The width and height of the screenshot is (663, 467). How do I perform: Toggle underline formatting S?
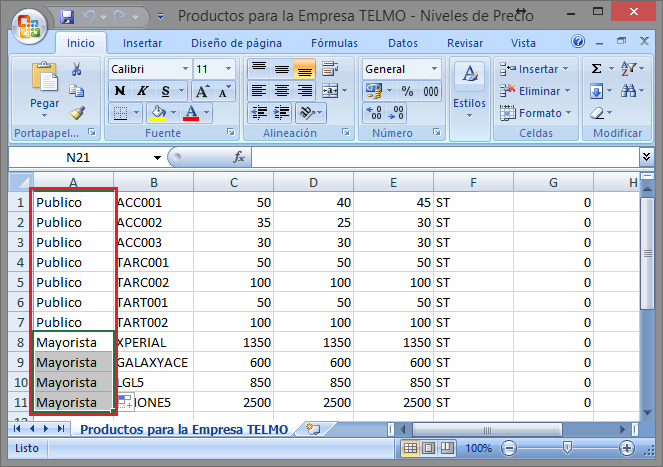click(x=165, y=91)
